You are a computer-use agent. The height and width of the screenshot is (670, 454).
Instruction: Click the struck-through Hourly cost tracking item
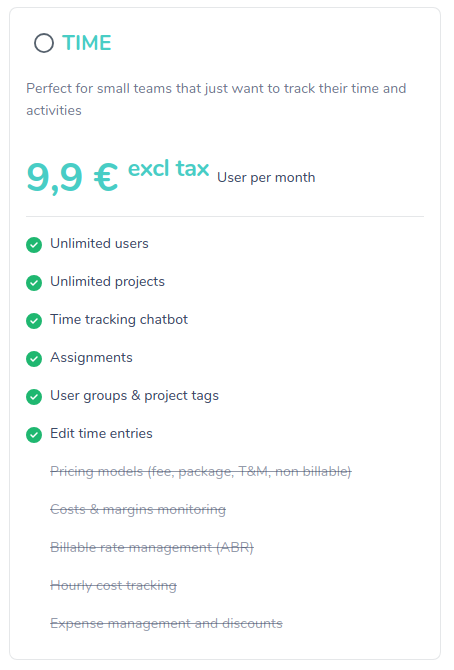[113, 586]
